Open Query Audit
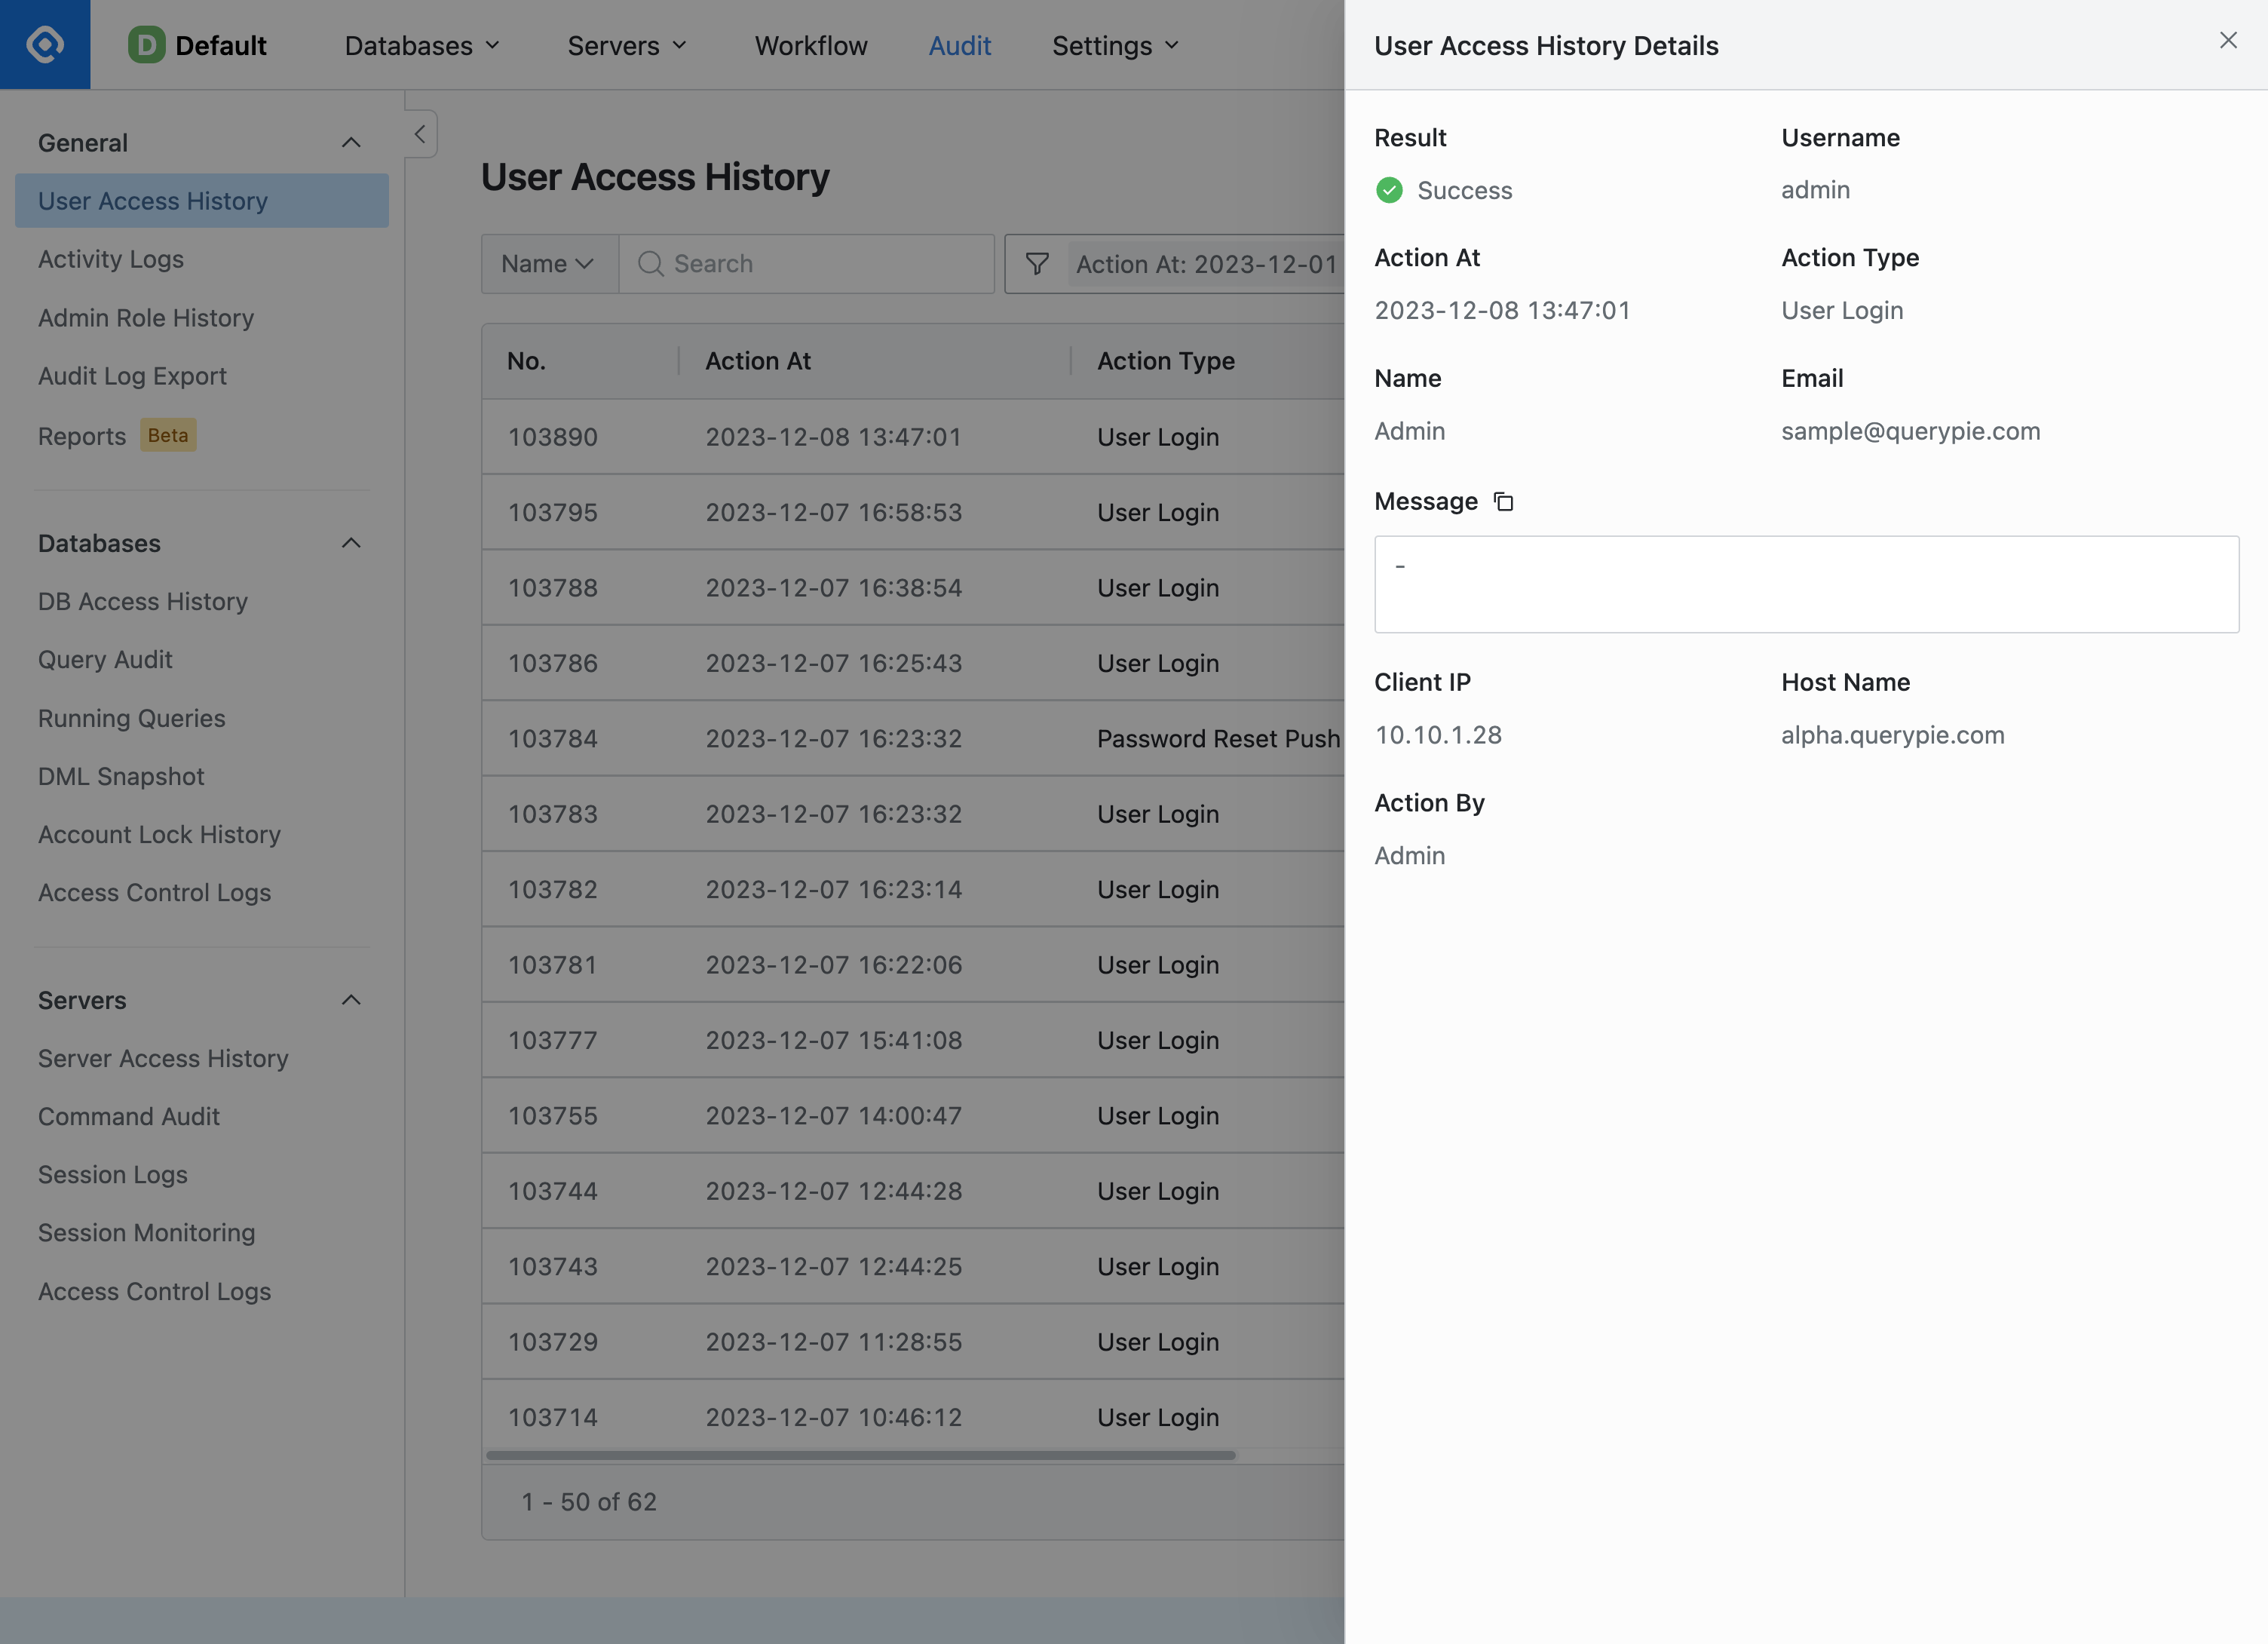Viewport: 2268px width, 1644px height. 105,660
